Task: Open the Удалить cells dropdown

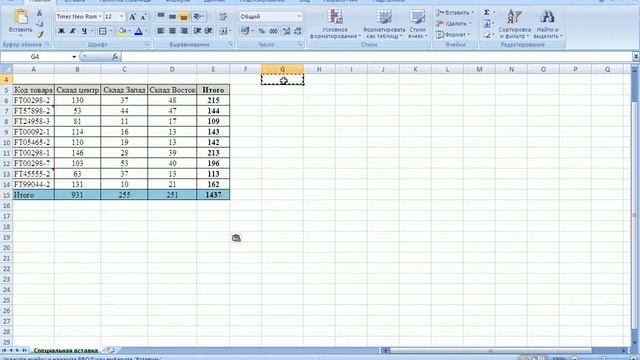Action: click(x=453, y=24)
